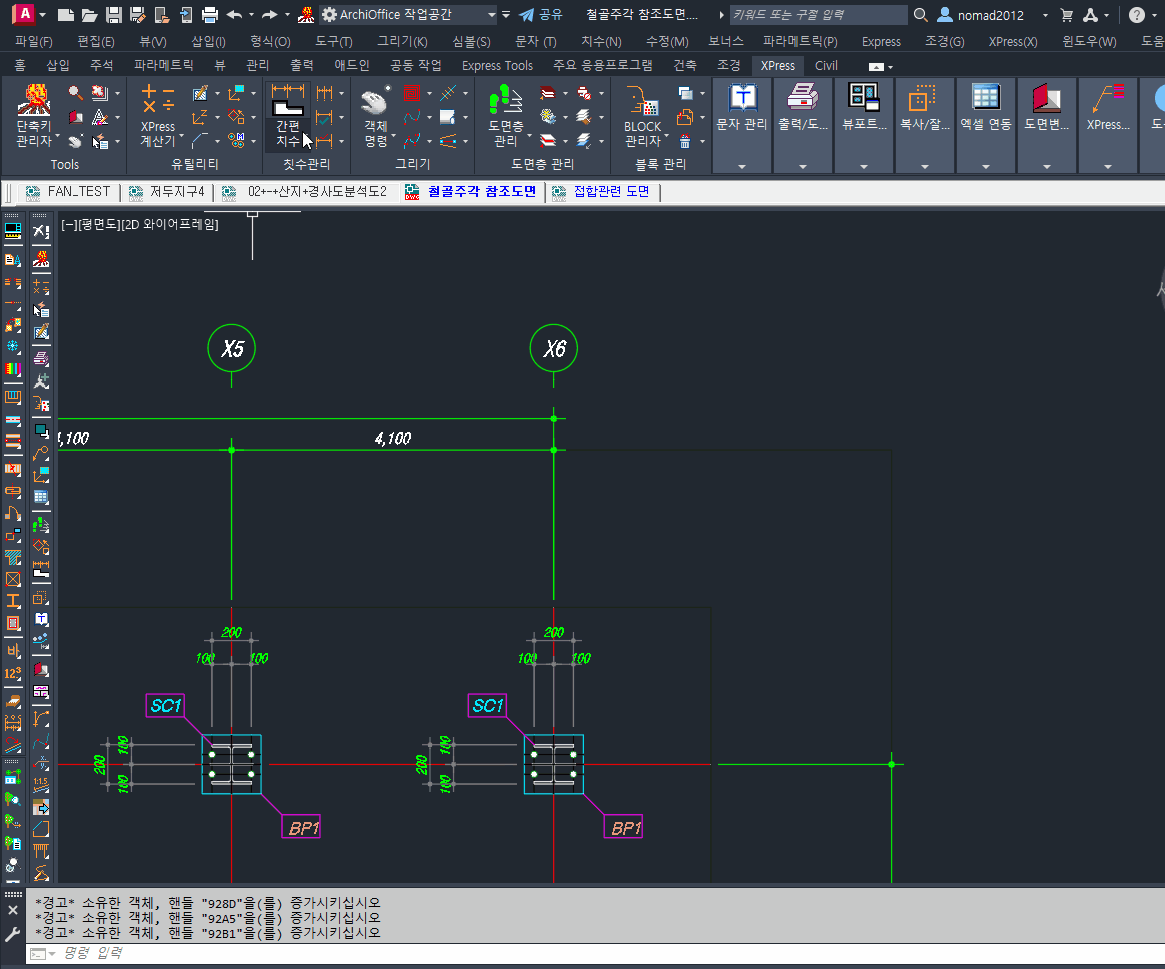Switch to 02+-+산지+경사도분석도2 drawing tab

306,192
